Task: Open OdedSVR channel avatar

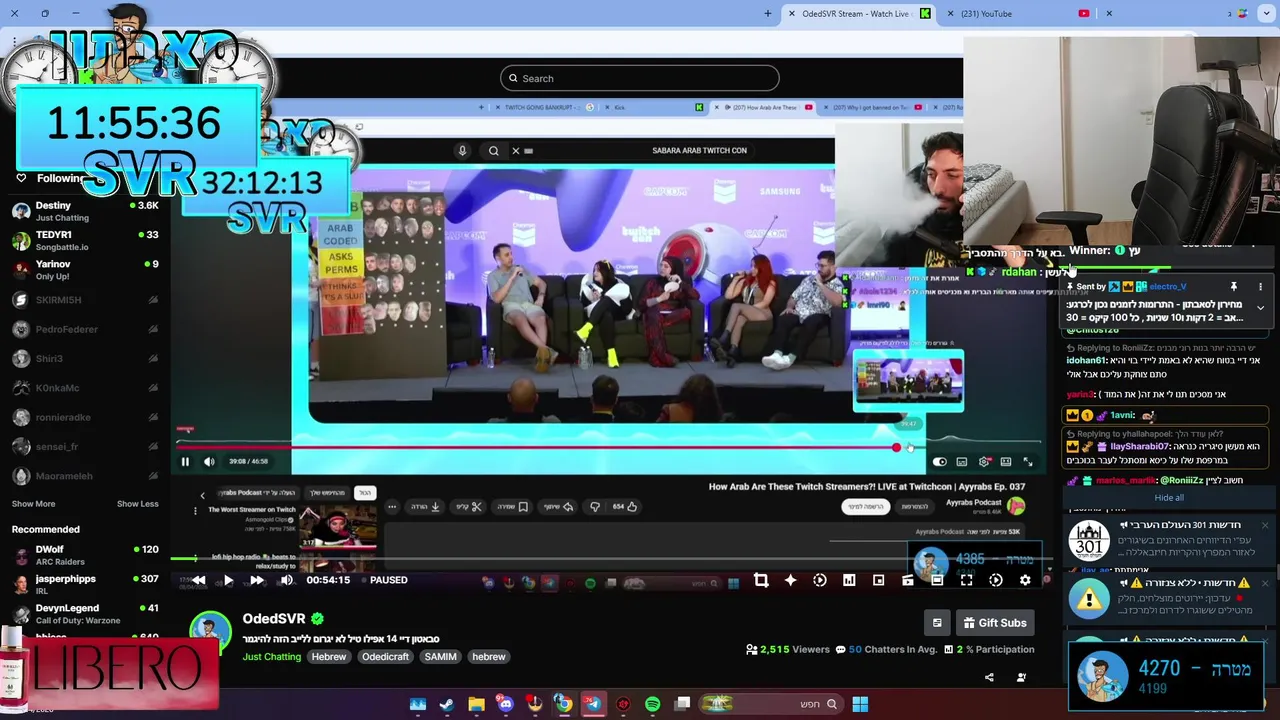Action: pos(210,632)
